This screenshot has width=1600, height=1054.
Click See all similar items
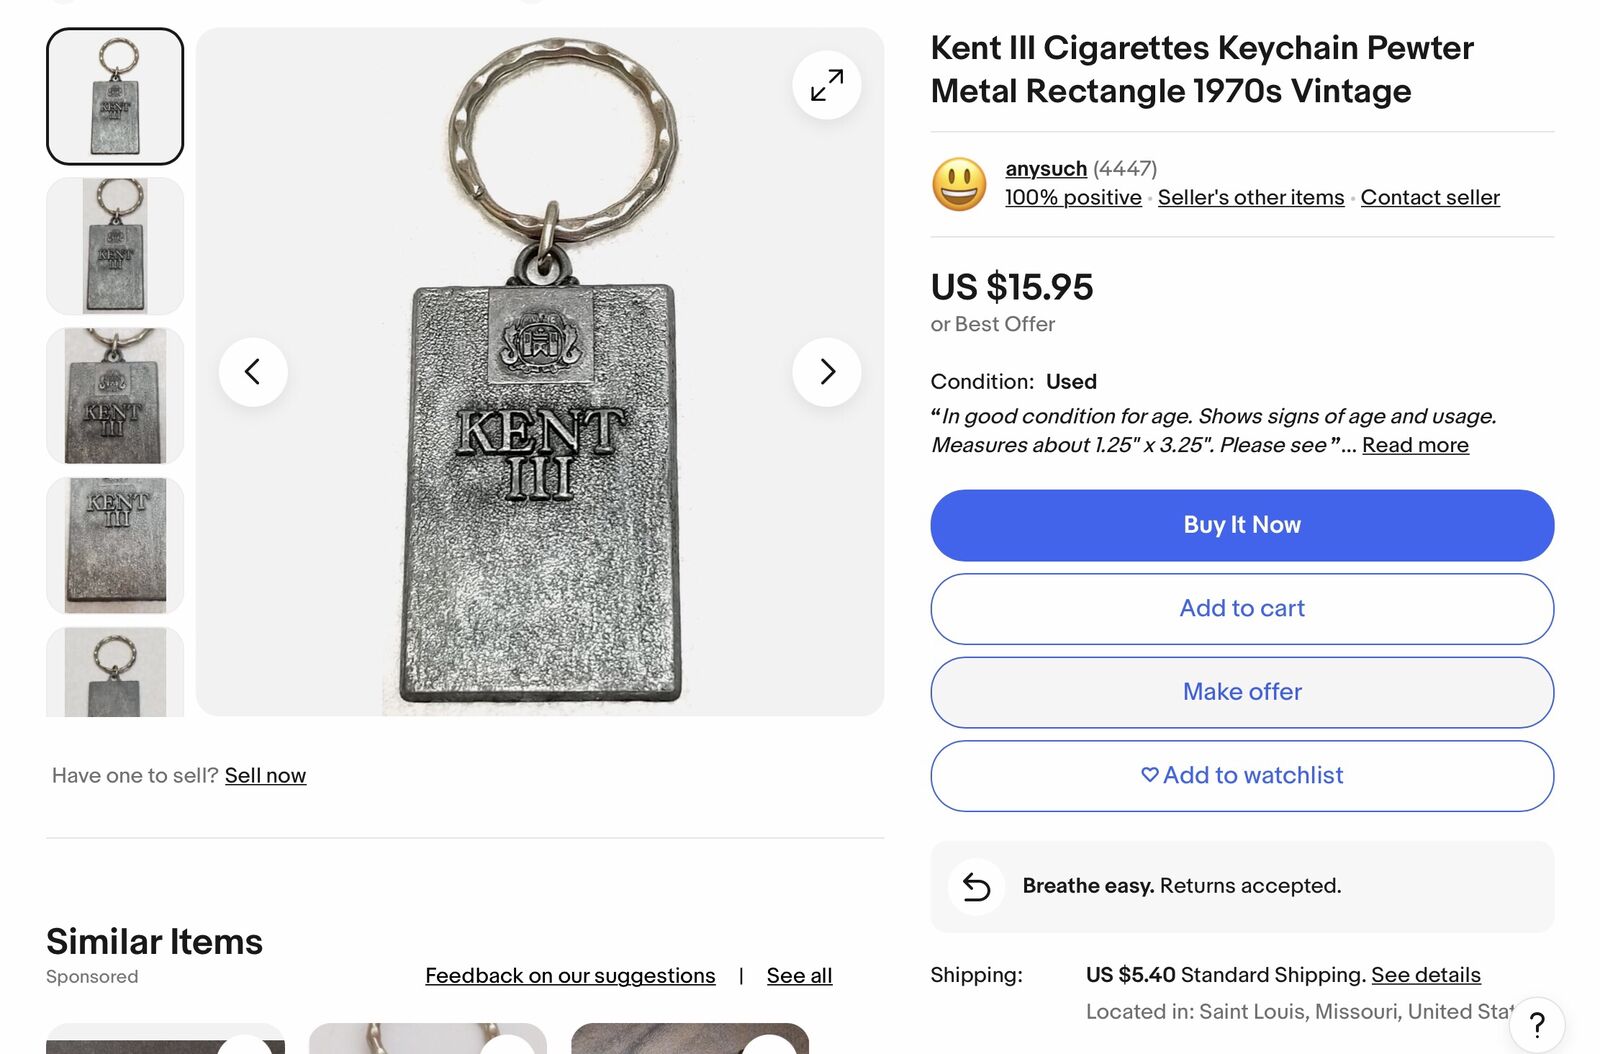point(799,976)
